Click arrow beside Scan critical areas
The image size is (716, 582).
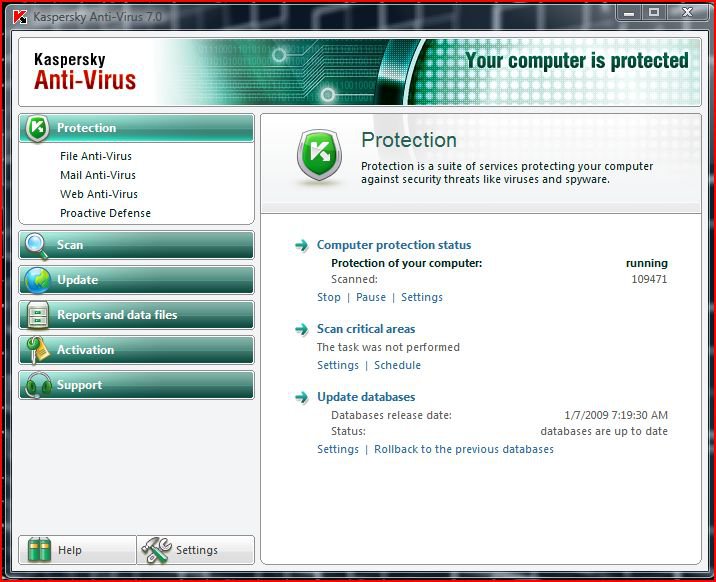301,329
